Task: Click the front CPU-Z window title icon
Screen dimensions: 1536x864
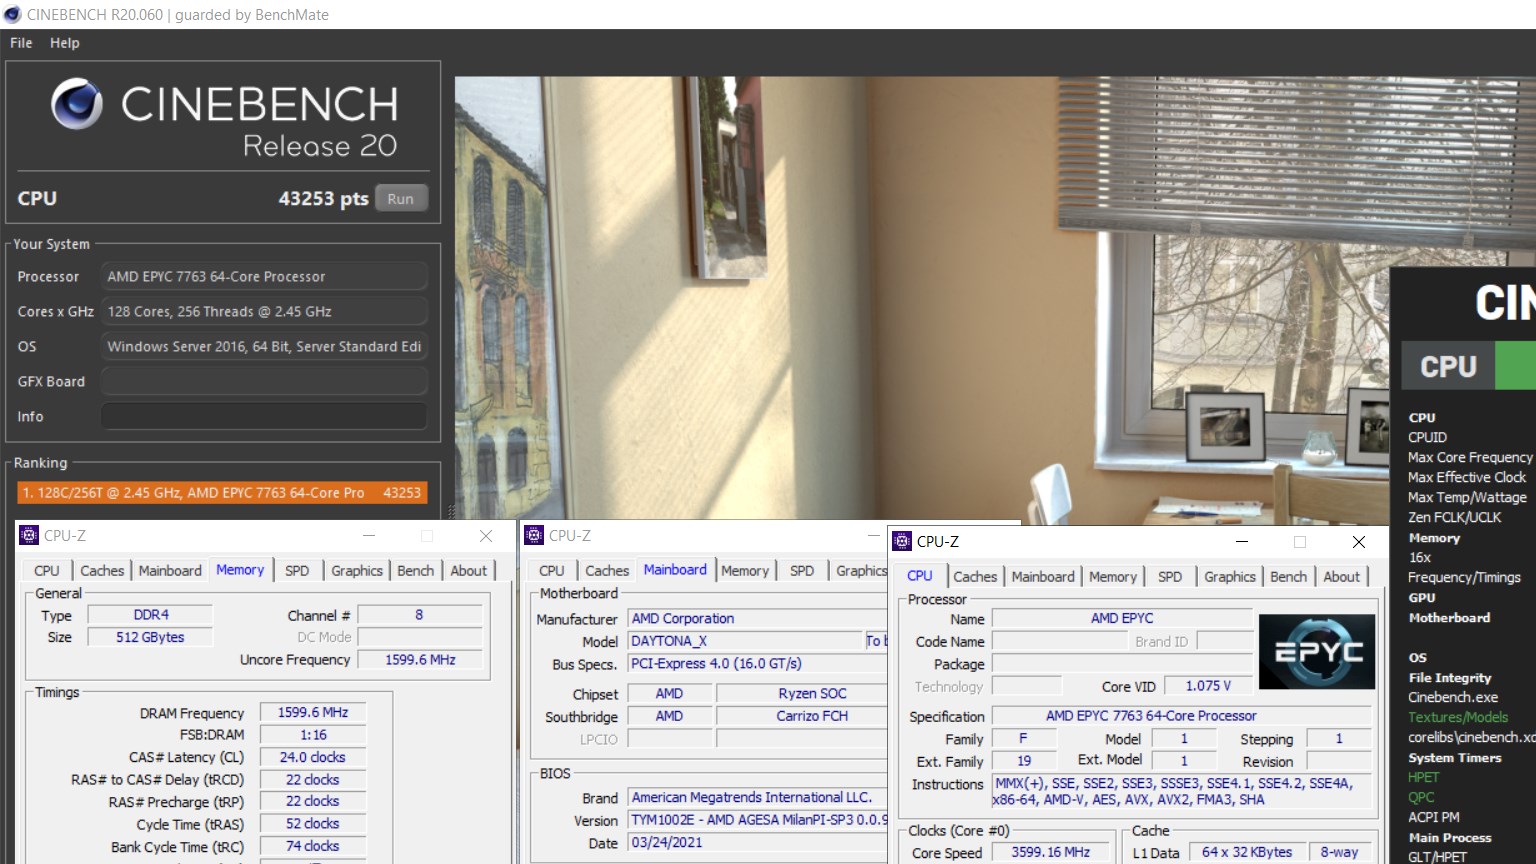Action: (x=902, y=542)
